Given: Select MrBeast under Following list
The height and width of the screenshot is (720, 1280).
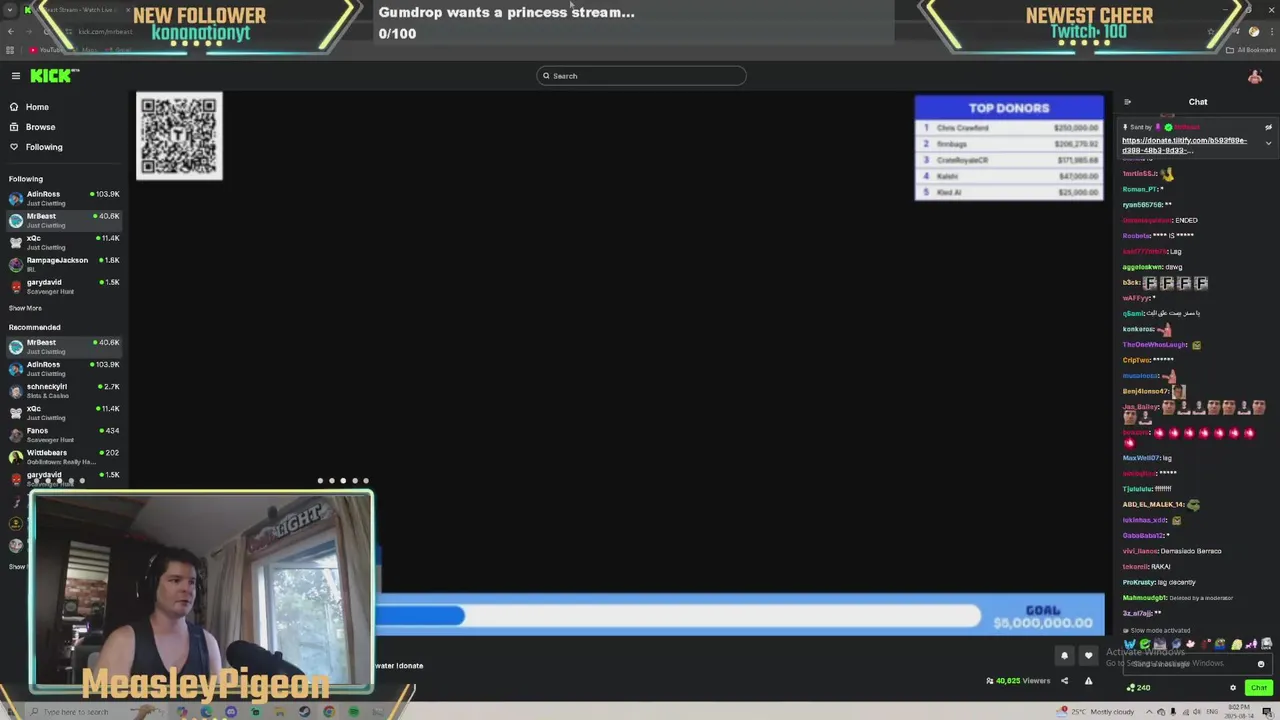Looking at the screenshot, I should [x=64, y=220].
